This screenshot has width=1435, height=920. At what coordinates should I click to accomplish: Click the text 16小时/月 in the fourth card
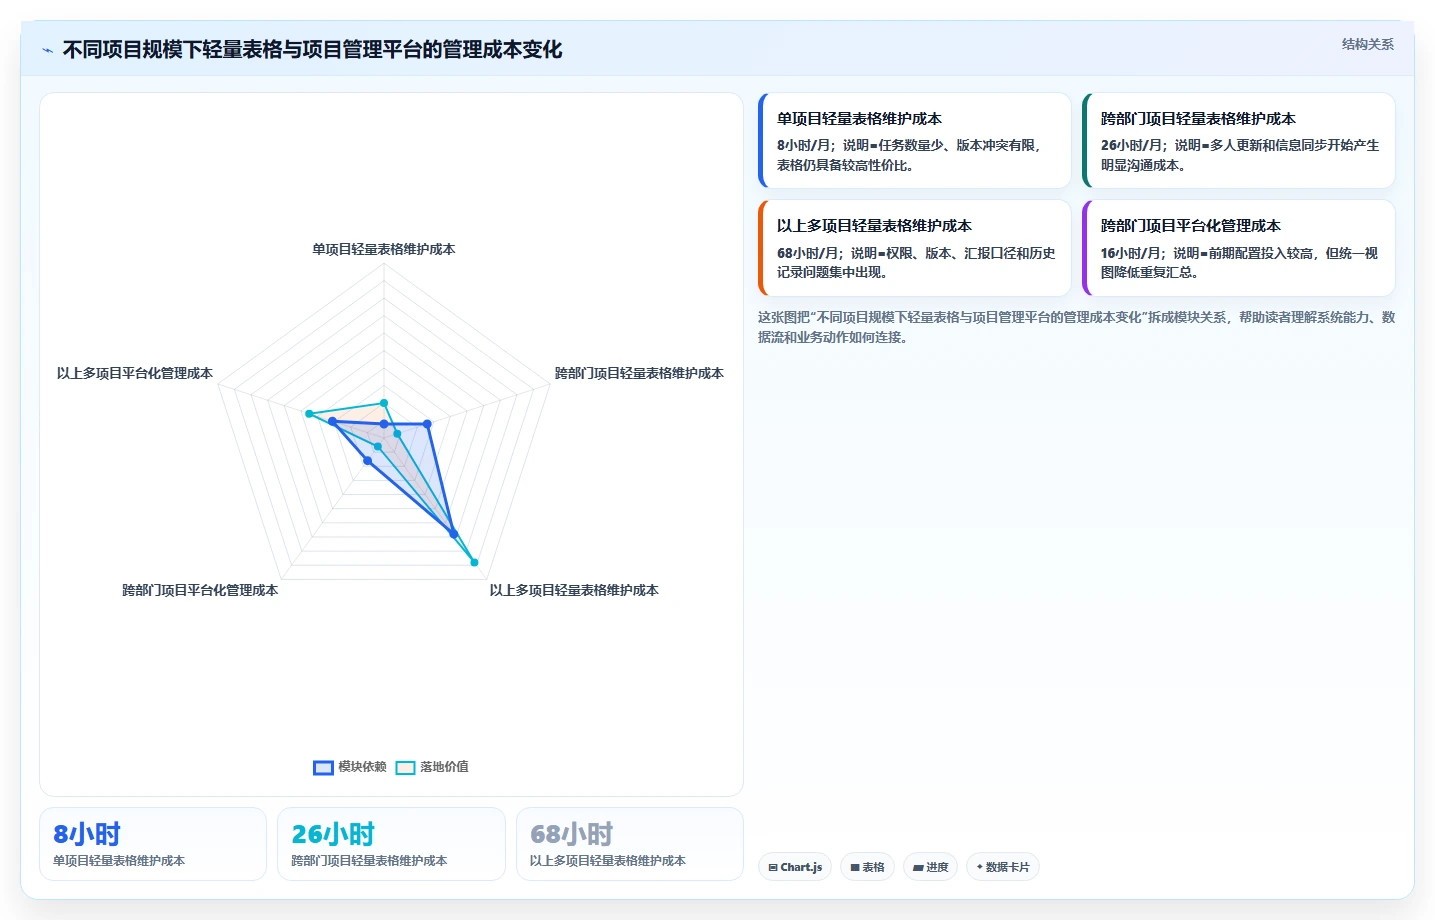[1132, 253]
